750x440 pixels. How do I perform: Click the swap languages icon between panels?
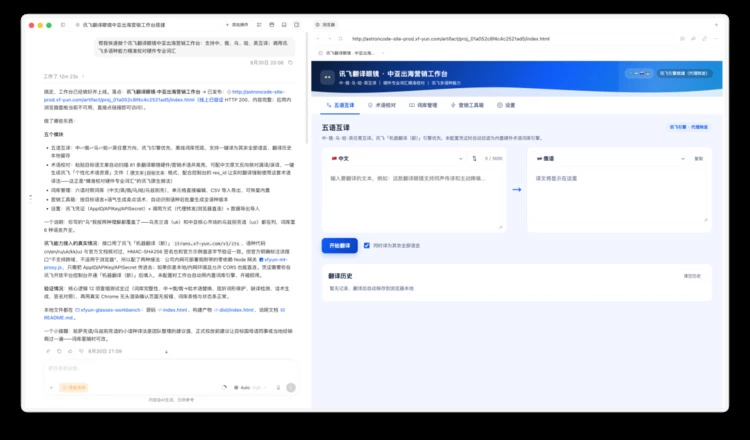(474, 158)
